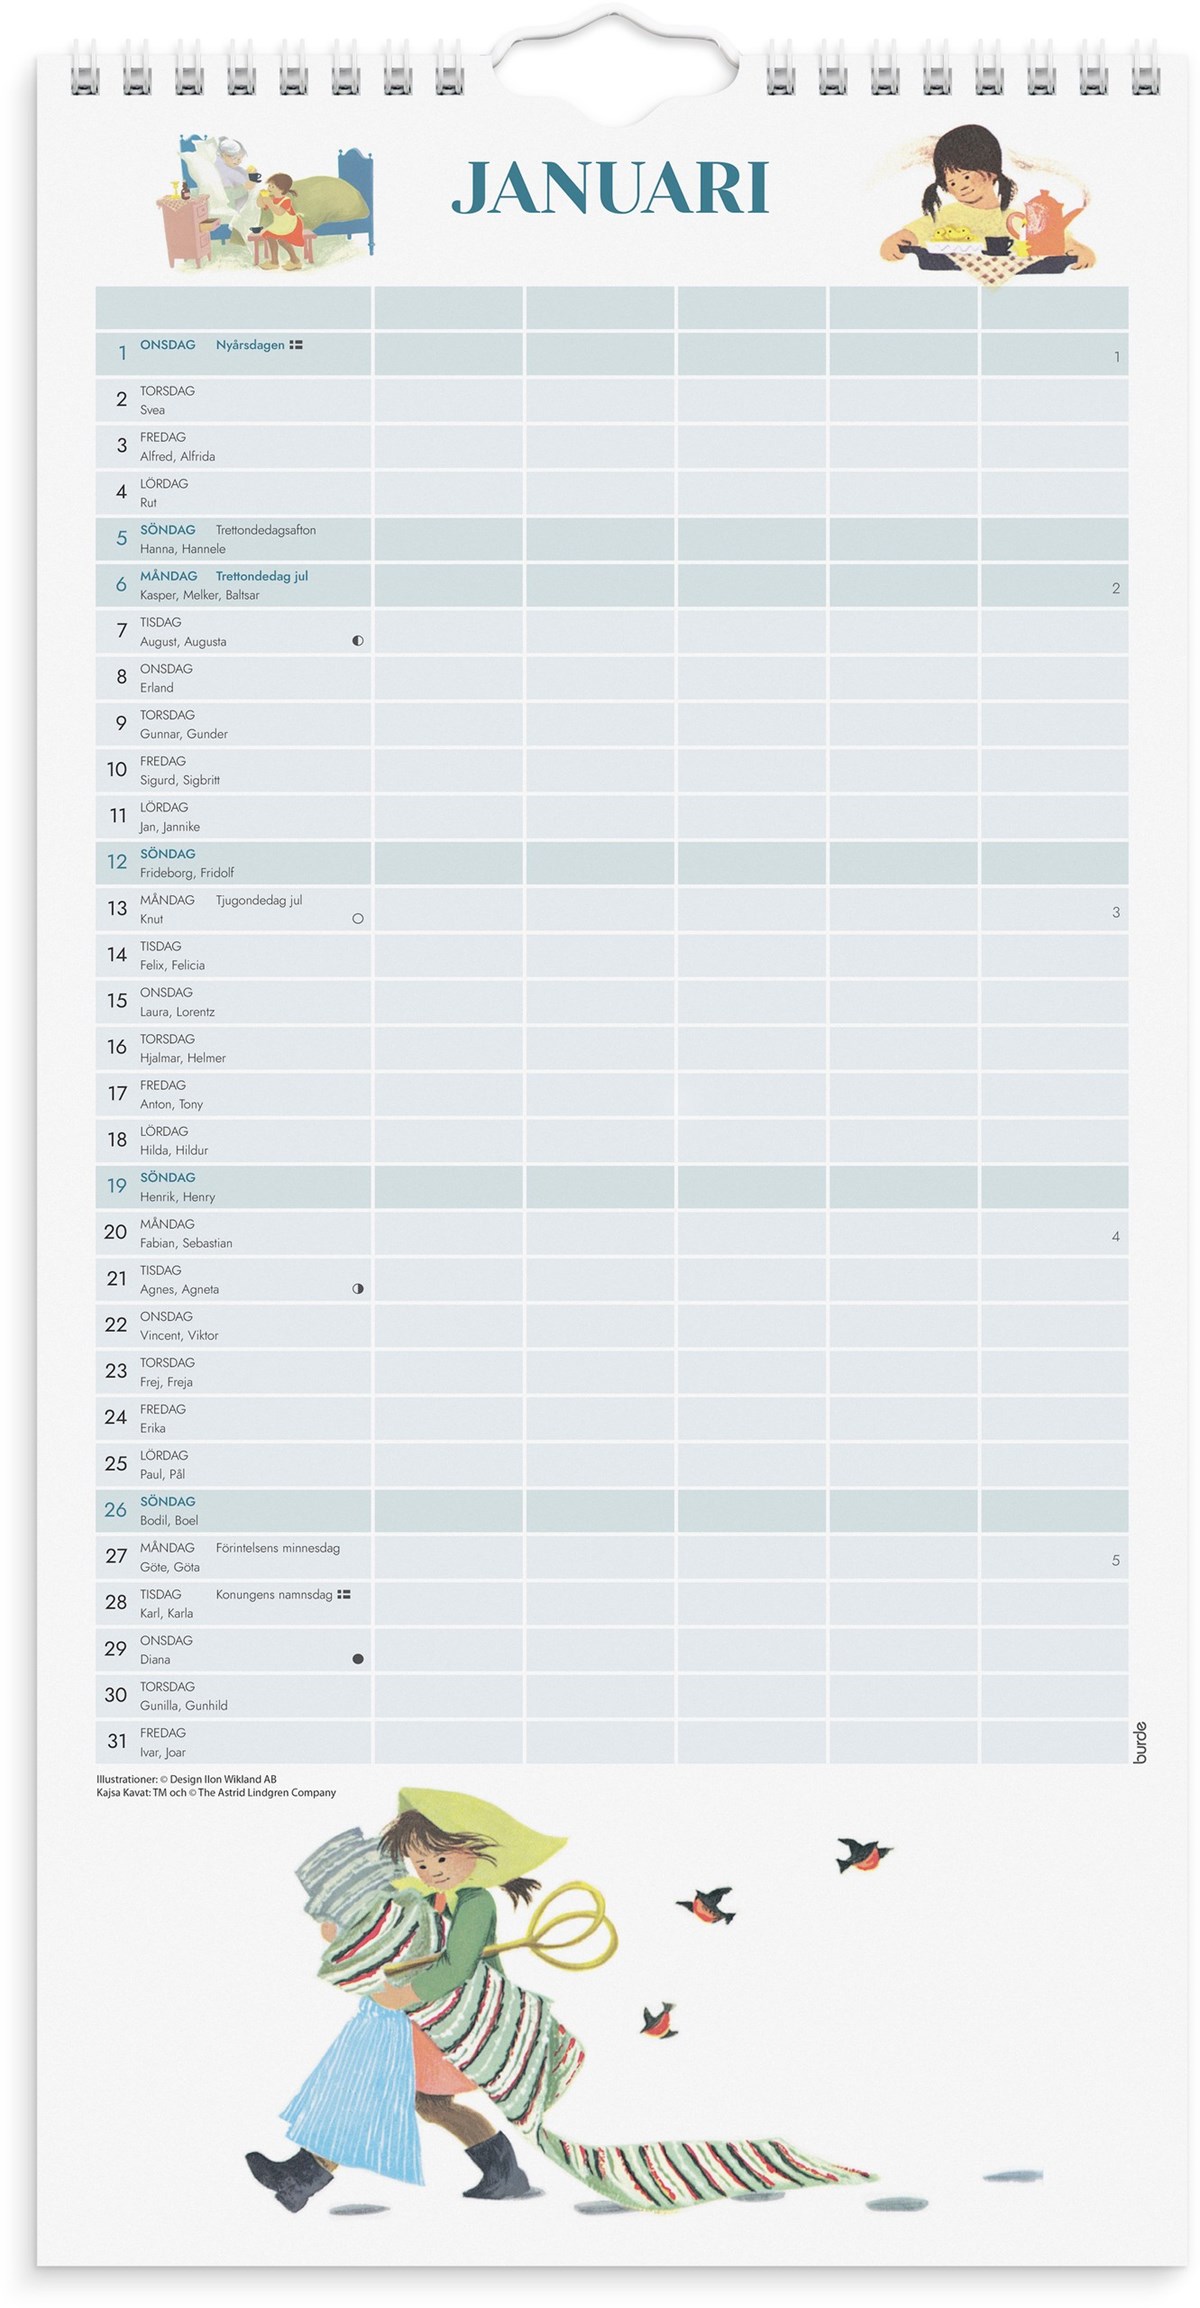Viewport: 1200px width, 2308px height.
Task: Click the Förintelsens minnesdag label
Action: coord(278,1548)
